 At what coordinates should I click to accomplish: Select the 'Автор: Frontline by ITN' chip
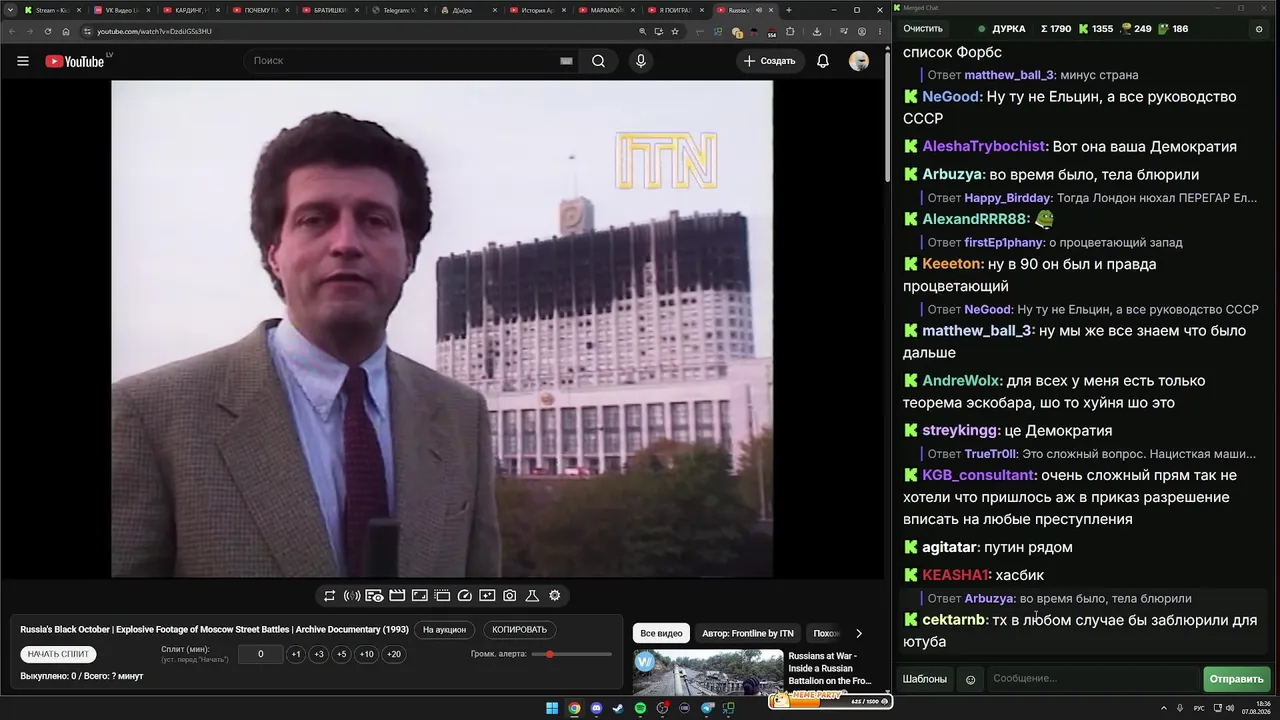[748, 633]
